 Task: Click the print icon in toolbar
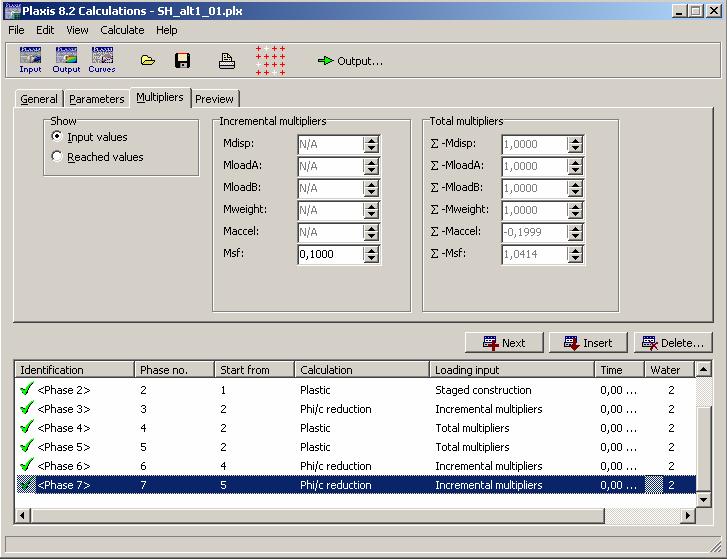227,61
